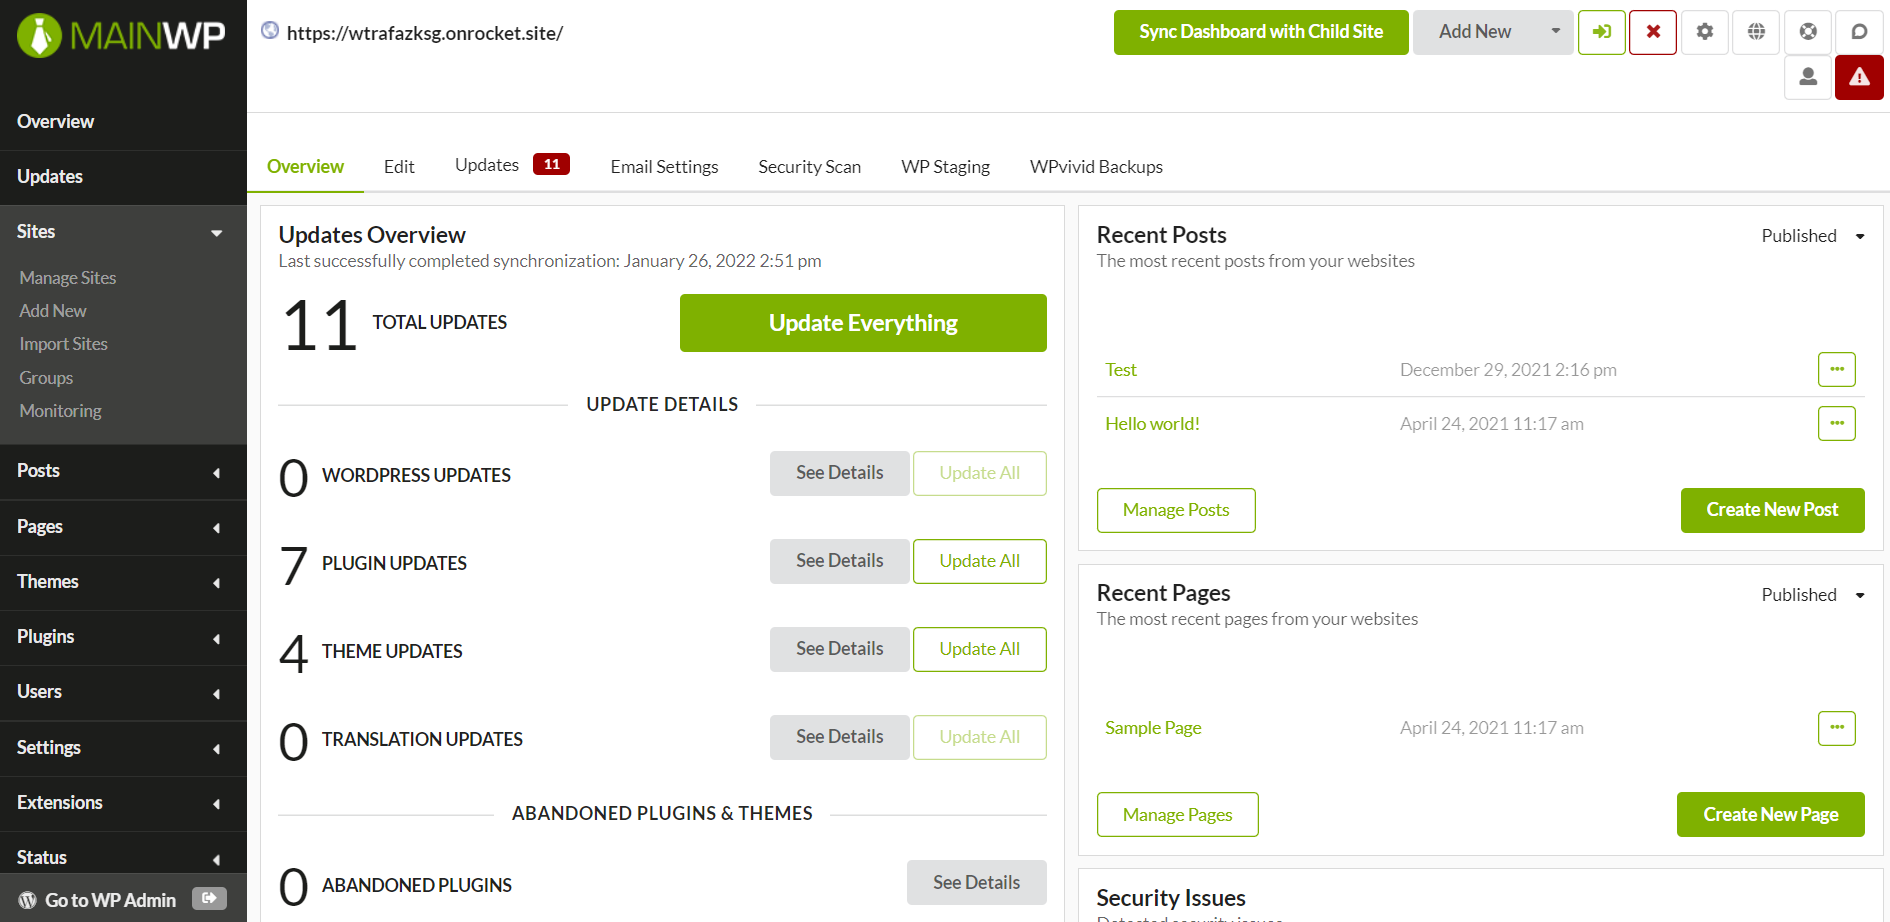Open the gear settings icon in the header

tap(1705, 32)
